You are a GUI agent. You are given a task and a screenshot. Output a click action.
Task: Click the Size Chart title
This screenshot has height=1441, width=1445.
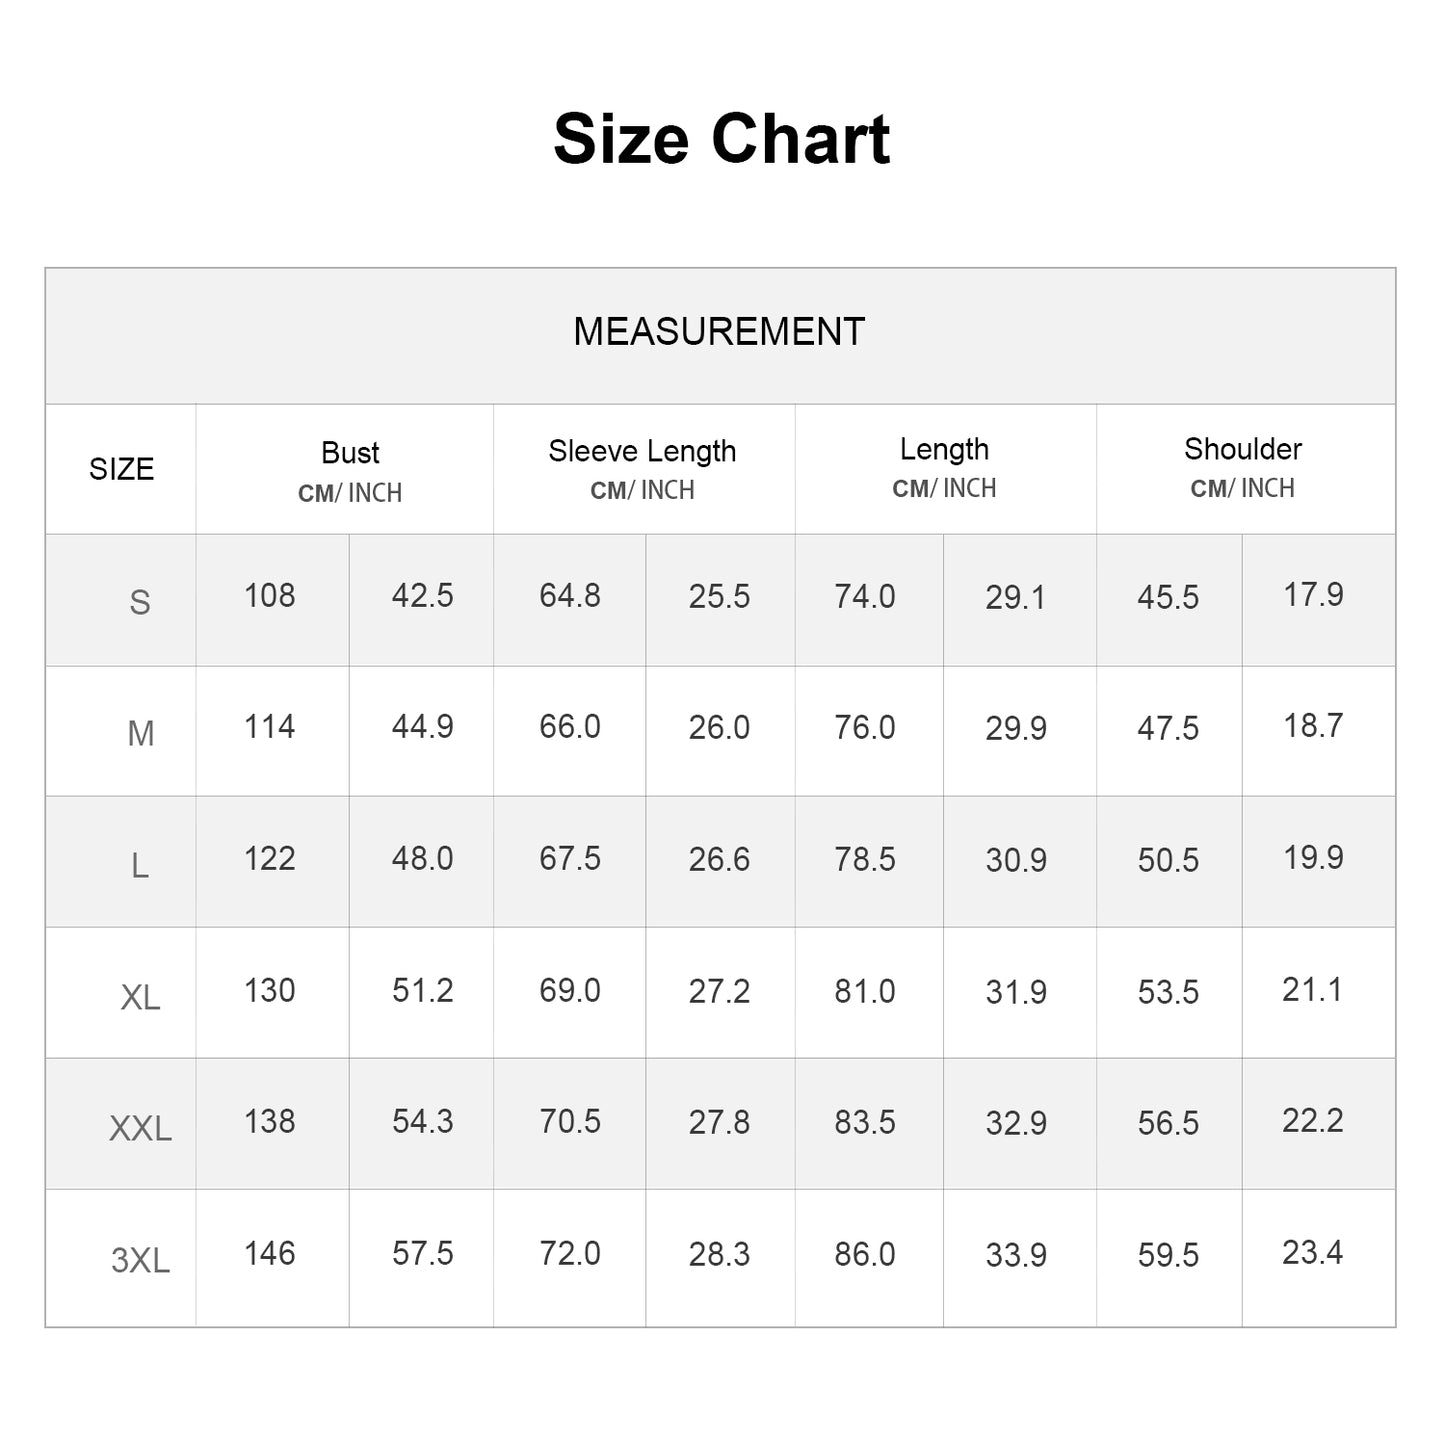721,139
